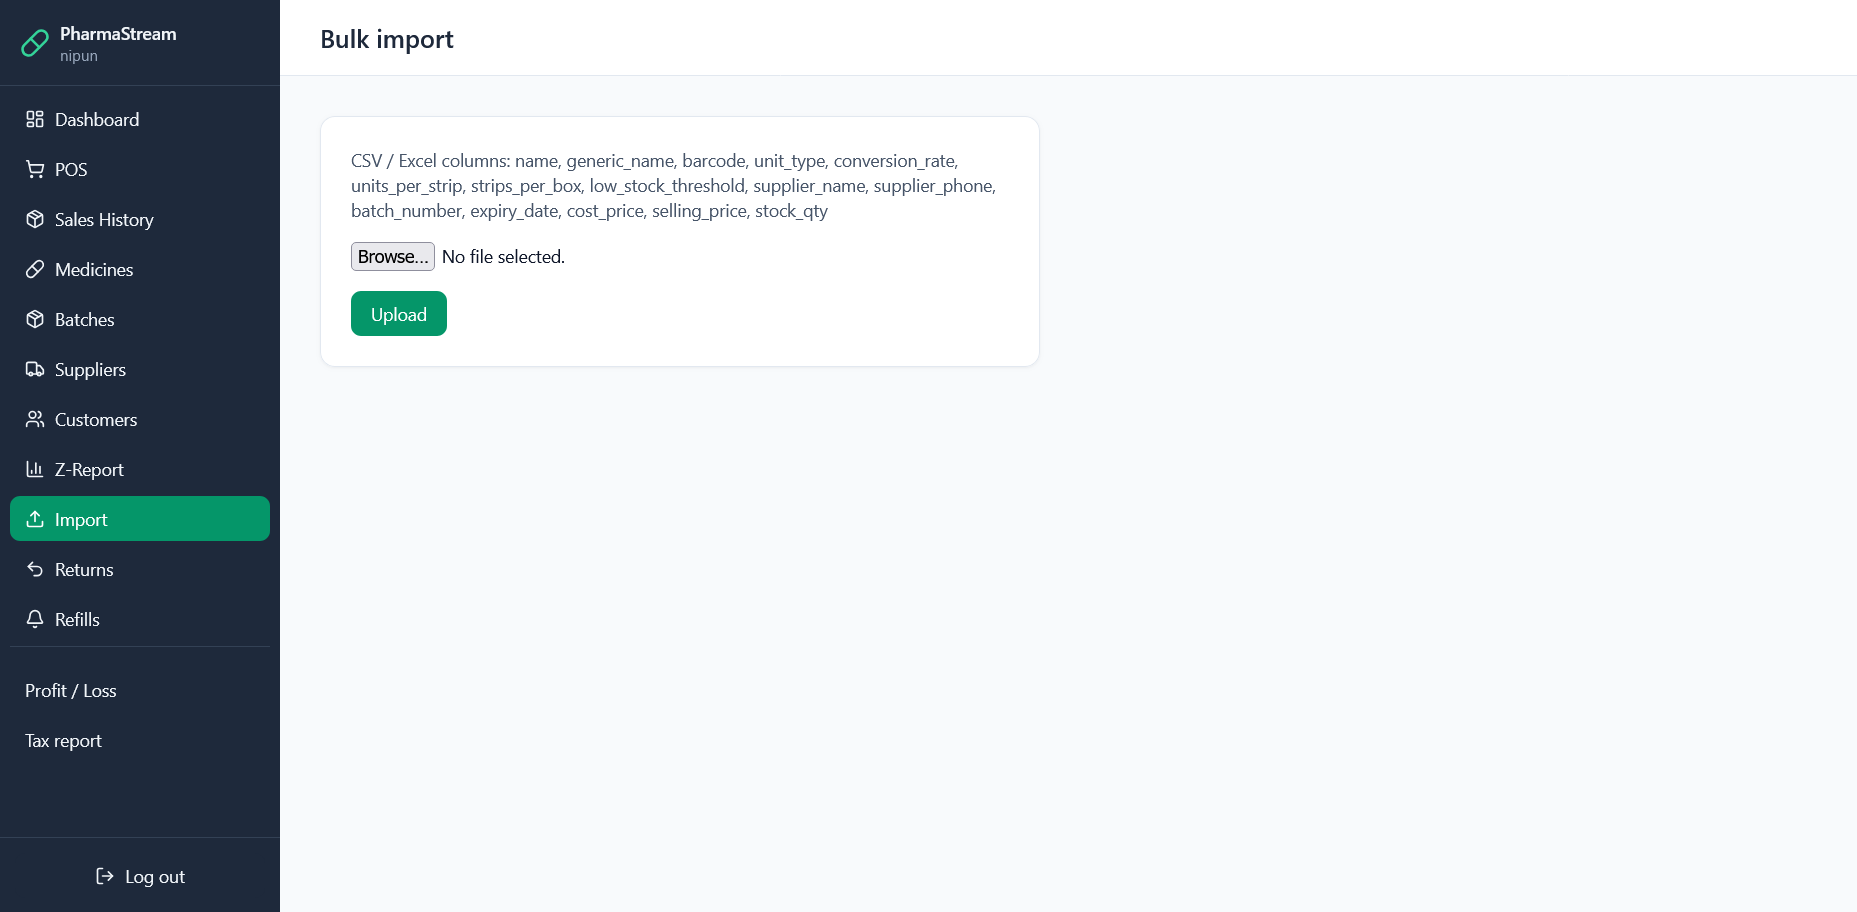Click the Dashboard grid icon
Image resolution: width=1857 pixels, height=912 pixels.
pos(35,119)
